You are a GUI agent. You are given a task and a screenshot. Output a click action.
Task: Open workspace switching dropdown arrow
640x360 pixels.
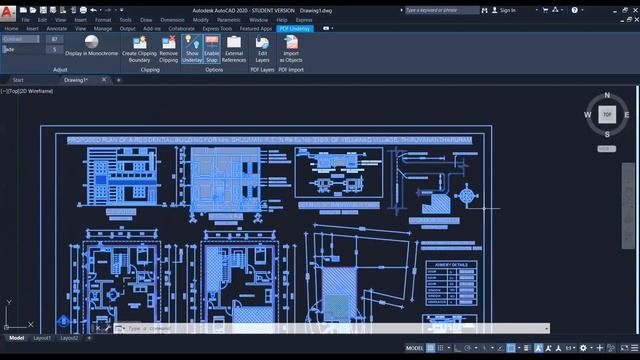tap(591, 348)
